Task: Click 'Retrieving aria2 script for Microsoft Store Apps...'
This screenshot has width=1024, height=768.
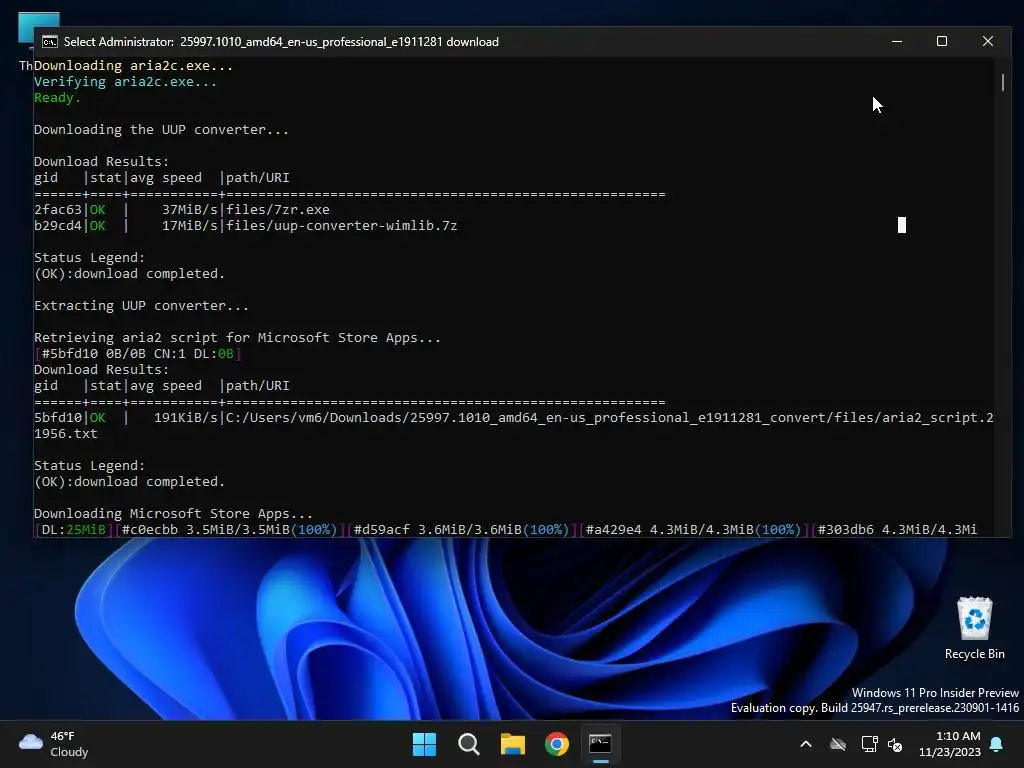Action: click(x=237, y=338)
